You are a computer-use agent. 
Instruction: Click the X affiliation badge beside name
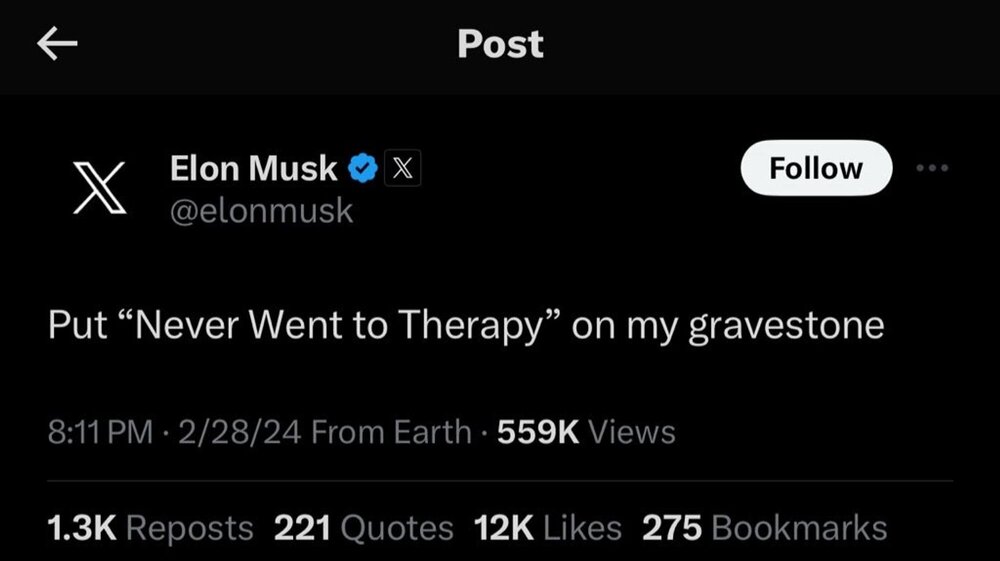(x=401, y=169)
